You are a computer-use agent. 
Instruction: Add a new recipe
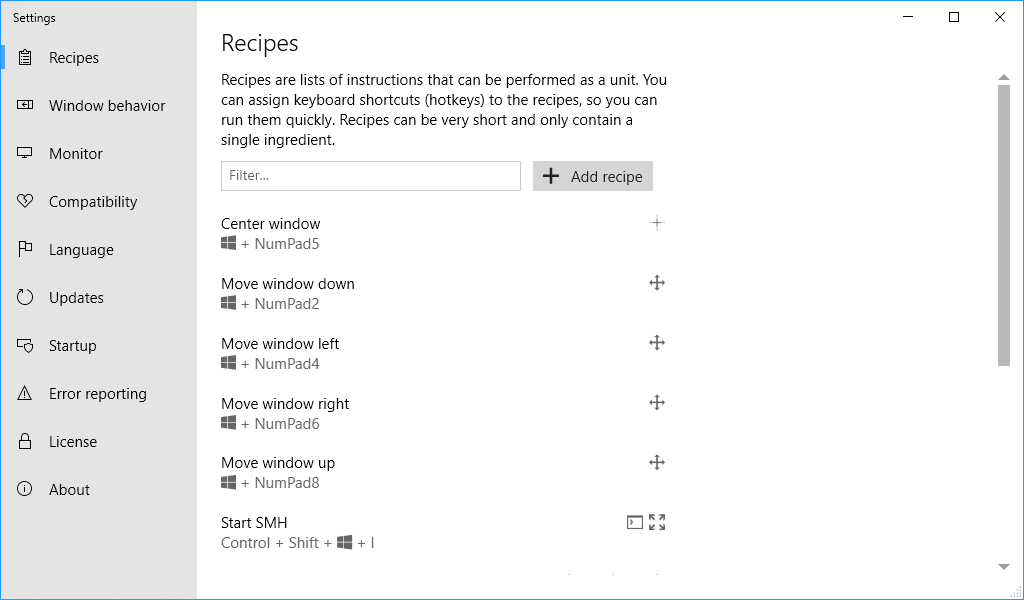592,176
